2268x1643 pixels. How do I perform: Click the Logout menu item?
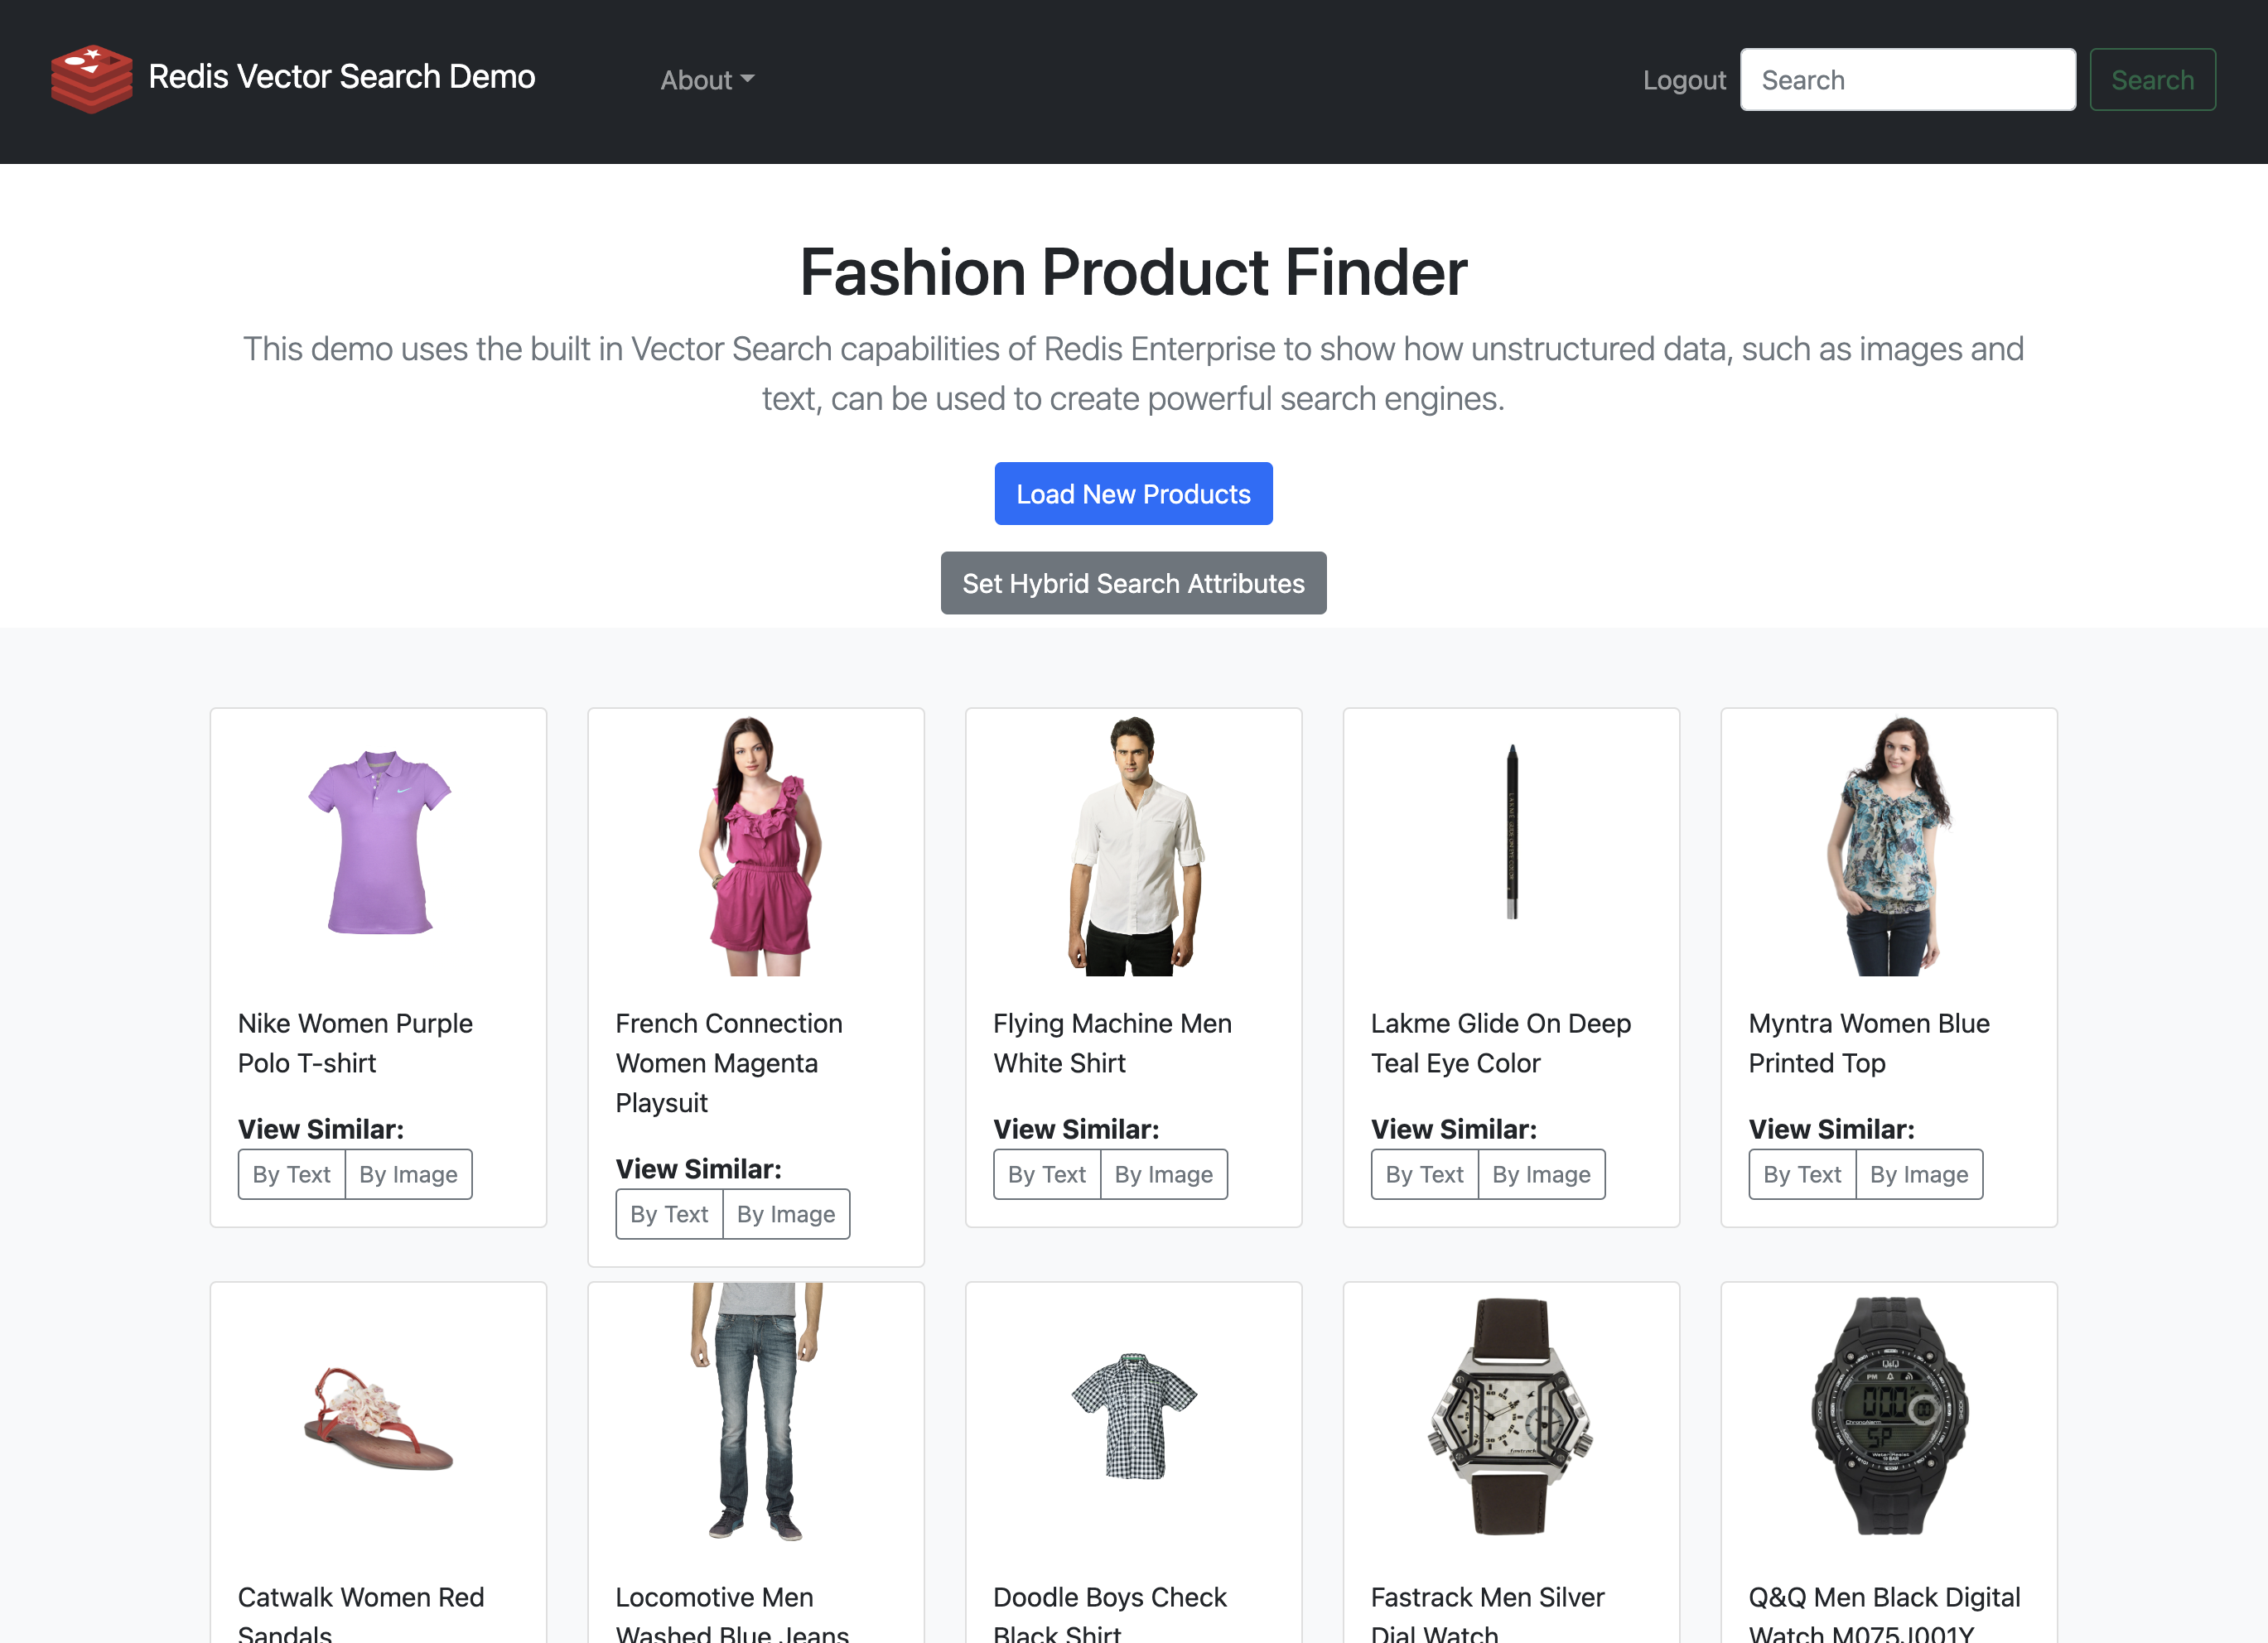tap(1680, 79)
